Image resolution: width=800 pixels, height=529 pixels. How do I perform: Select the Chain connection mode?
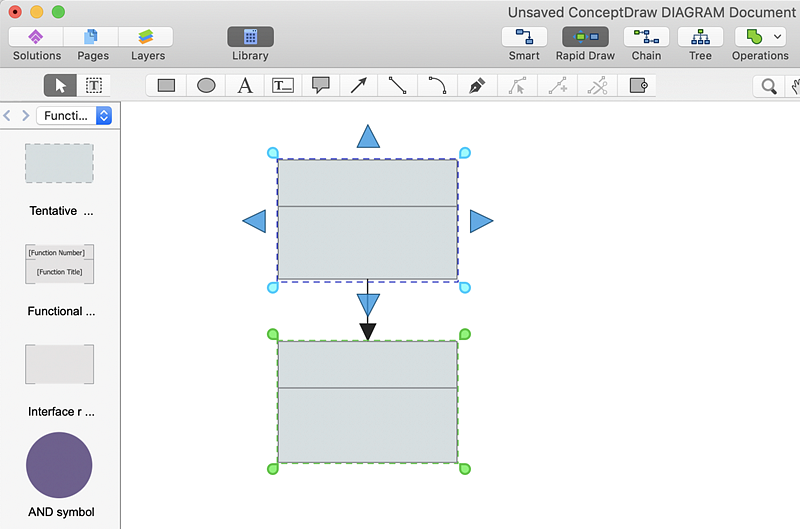(646, 37)
